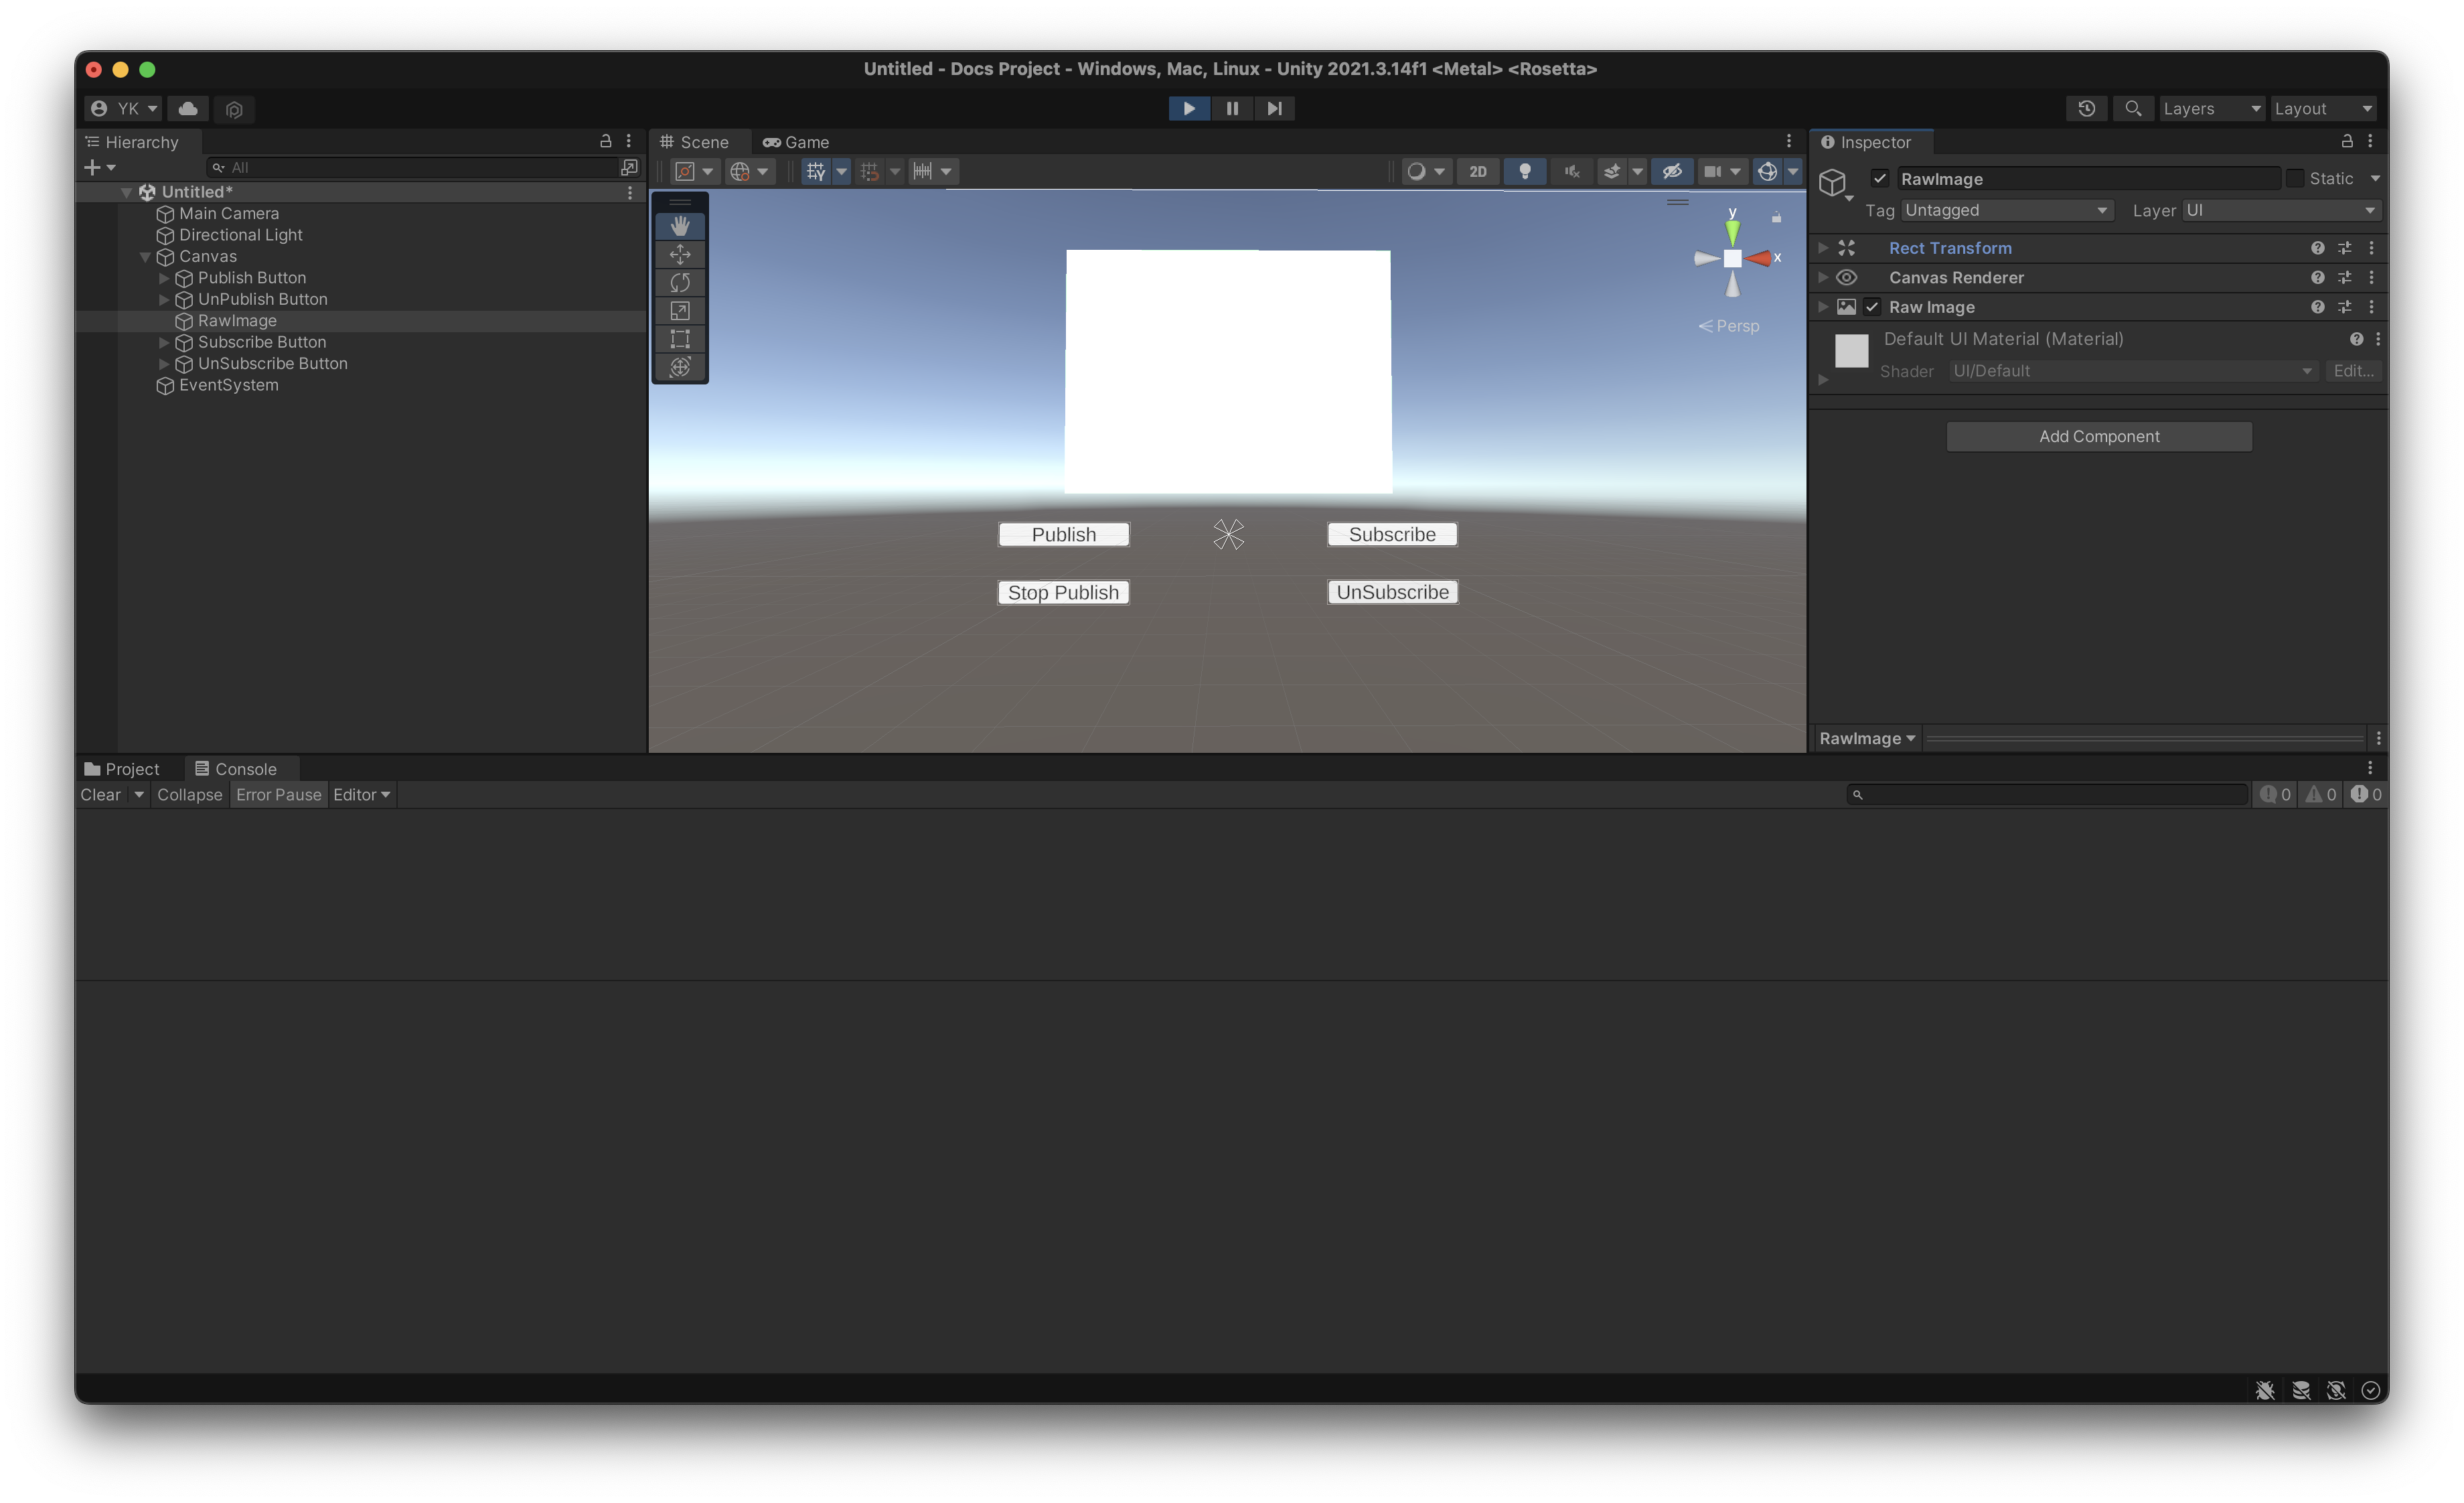This screenshot has width=2464, height=1503.
Task: Enable the Static checkbox
Action: [x=2295, y=178]
